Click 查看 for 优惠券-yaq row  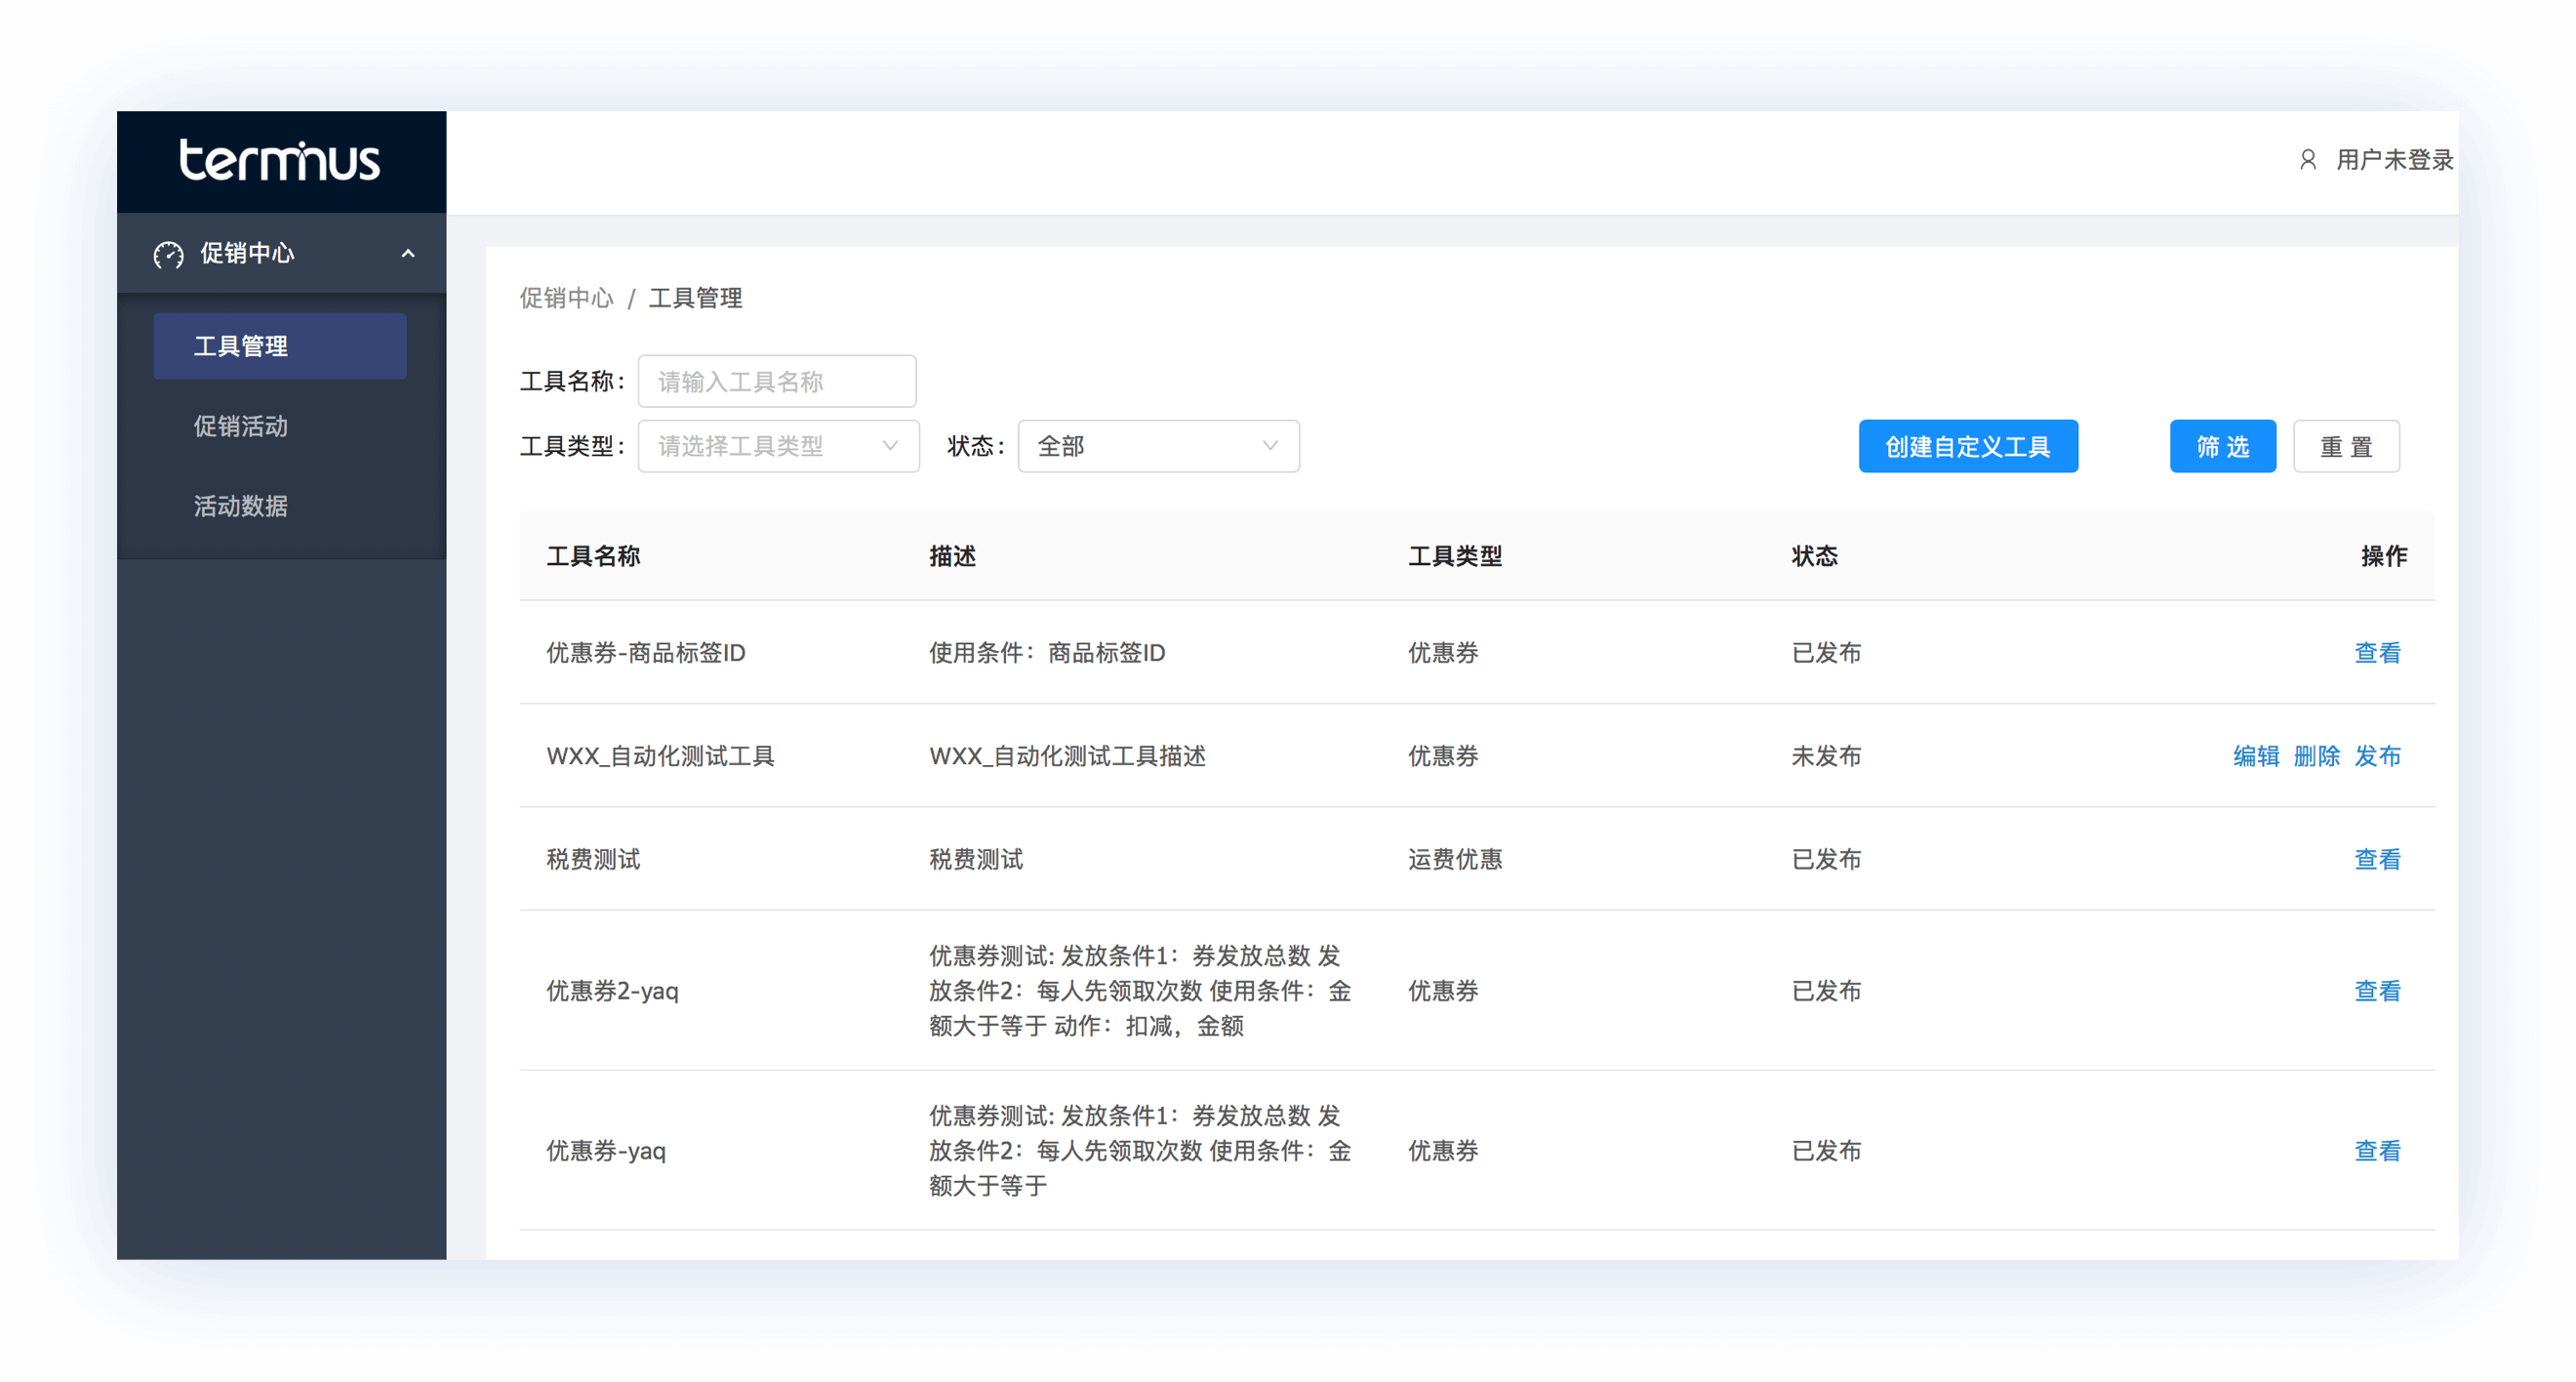tap(2377, 1151)
